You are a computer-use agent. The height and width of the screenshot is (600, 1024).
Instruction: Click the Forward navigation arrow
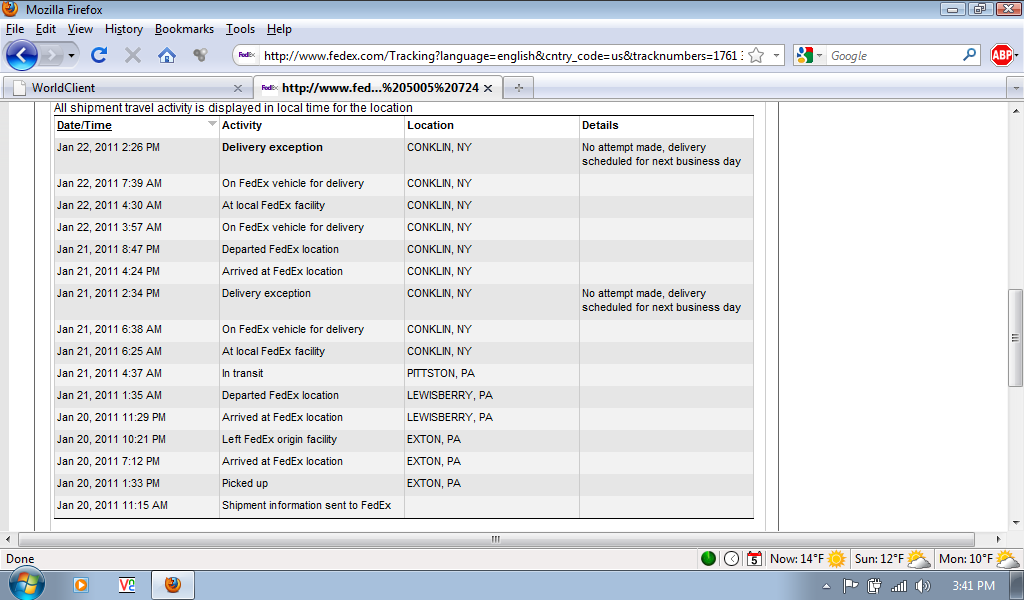coord(51,55)
